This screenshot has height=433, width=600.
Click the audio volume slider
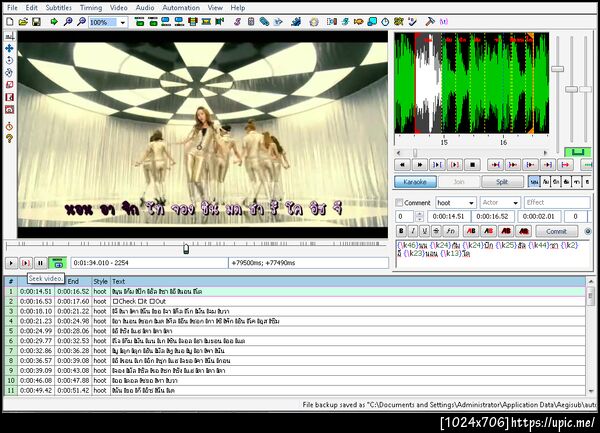pyautogui.click(x=585, y=89)
